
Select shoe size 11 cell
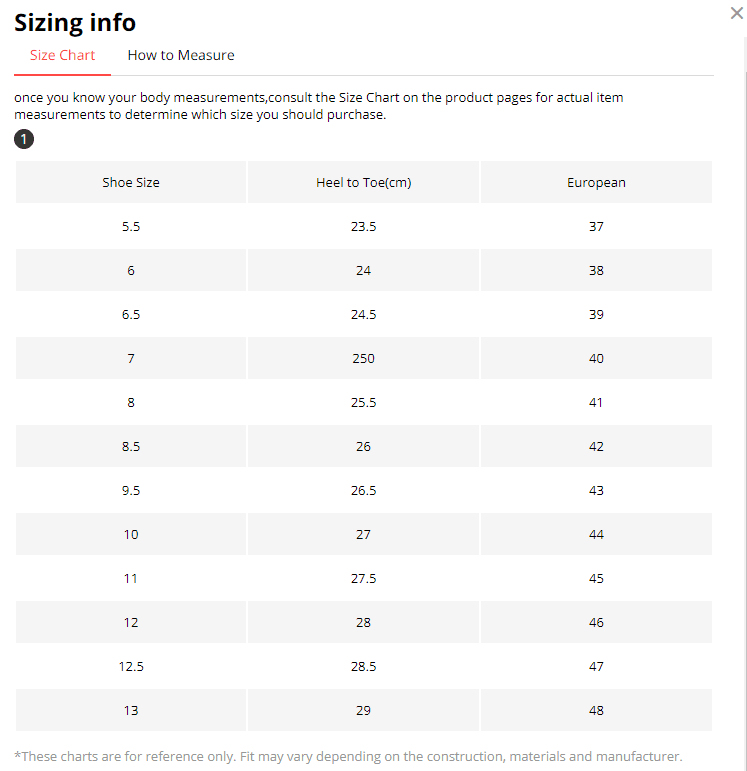131,579
